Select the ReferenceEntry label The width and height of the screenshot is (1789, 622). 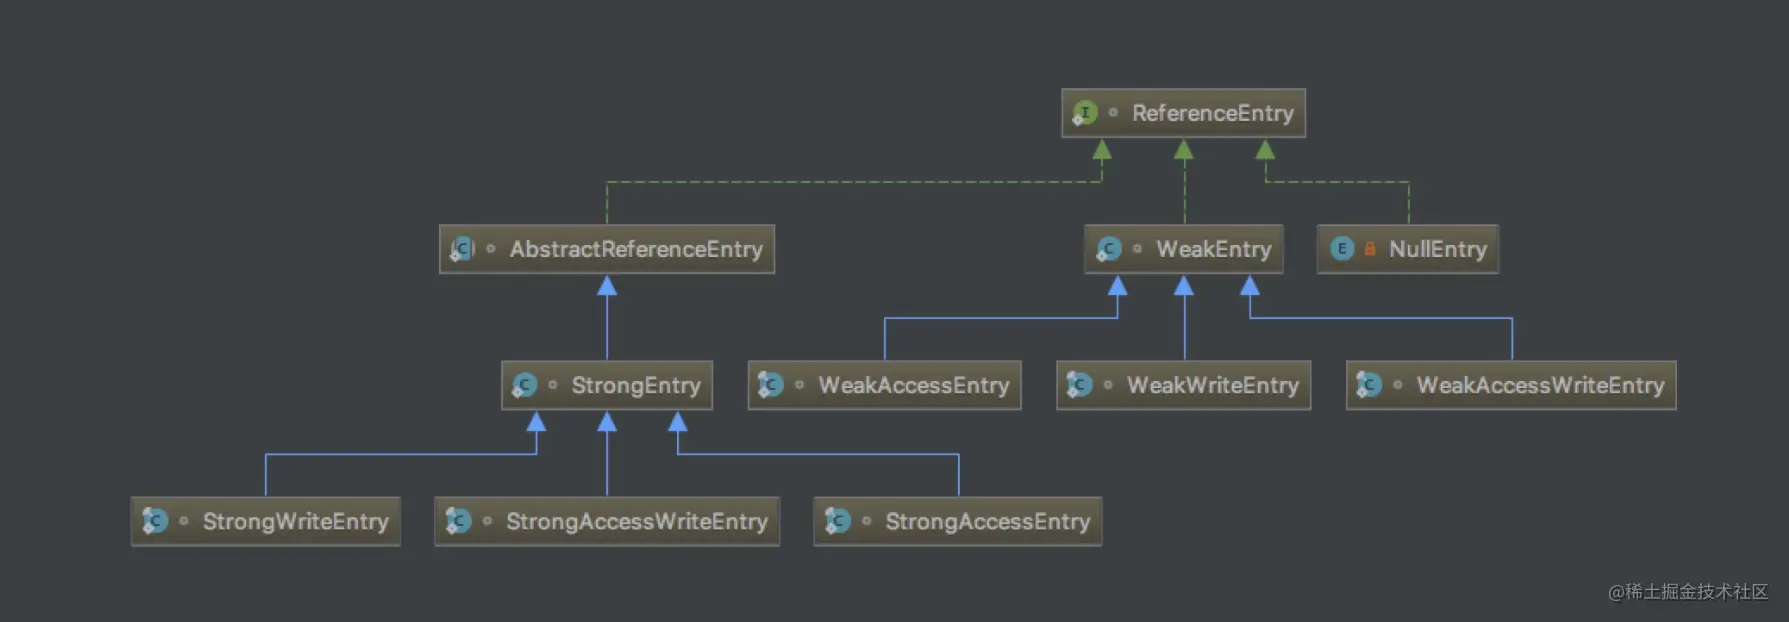(1212, 113)
